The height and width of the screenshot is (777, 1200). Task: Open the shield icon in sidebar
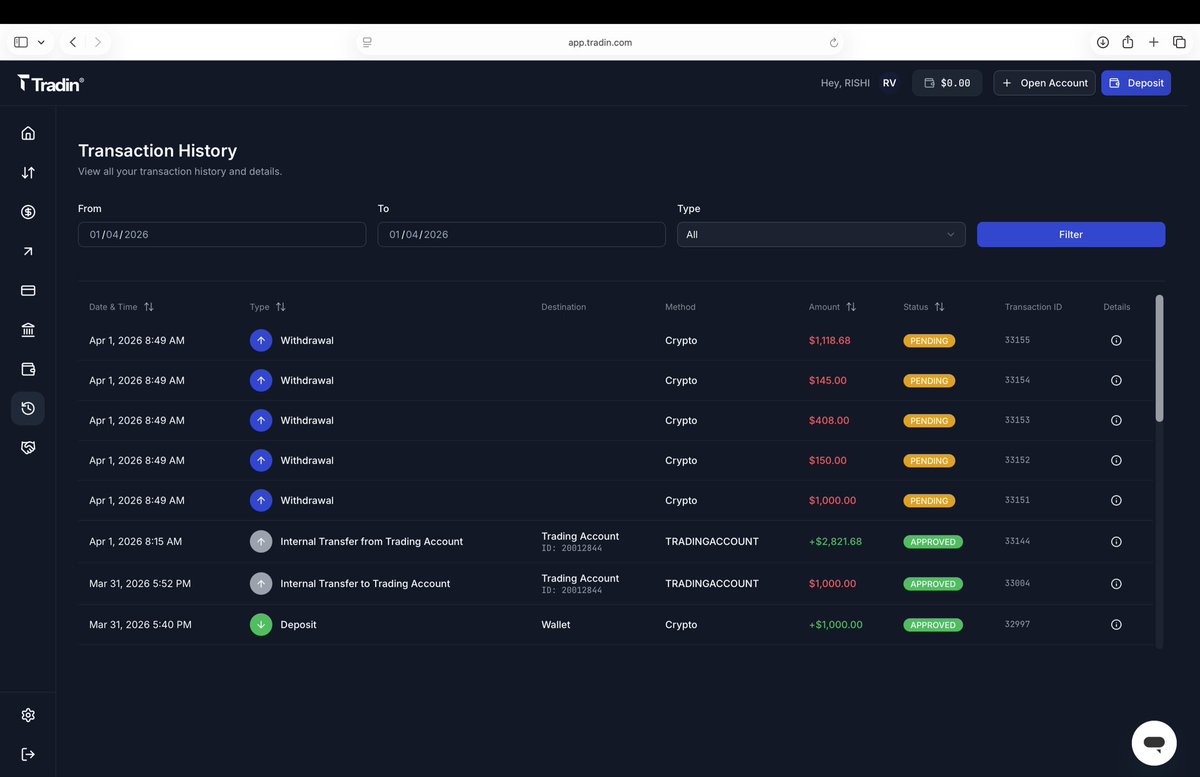tap(28, 447)
